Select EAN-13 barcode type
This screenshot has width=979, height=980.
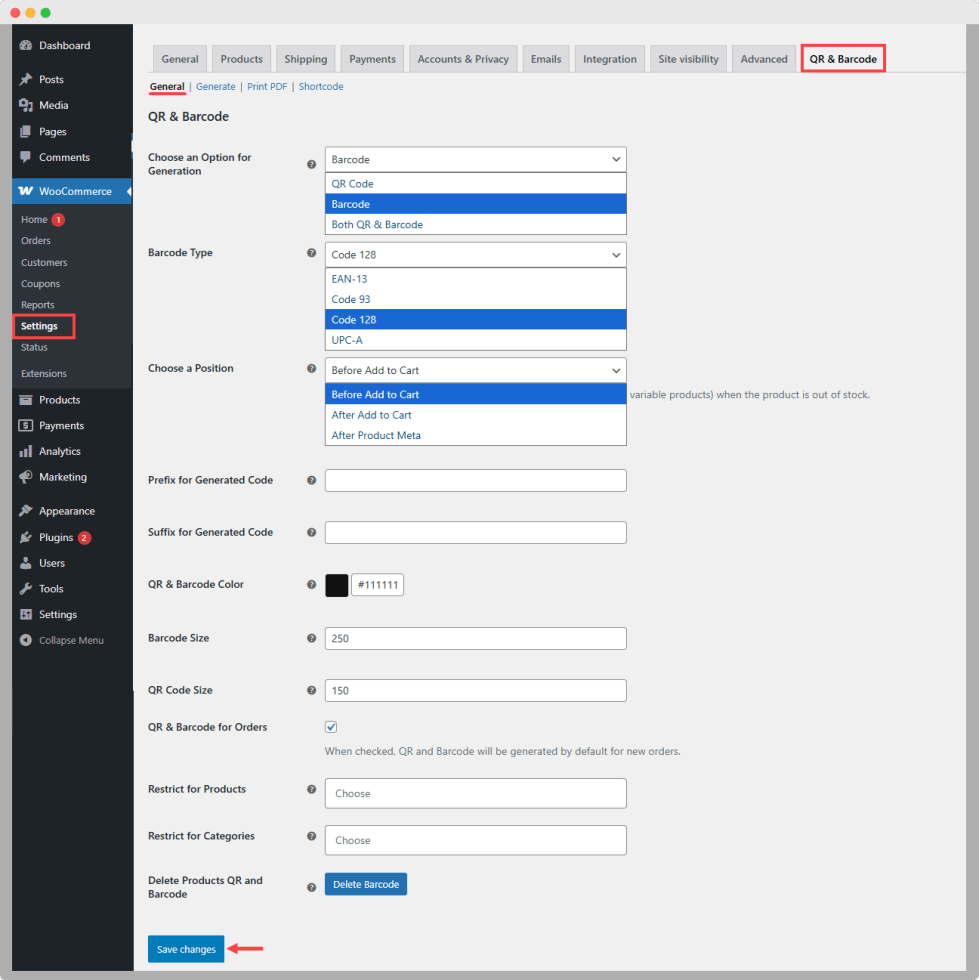click(476, 279)
